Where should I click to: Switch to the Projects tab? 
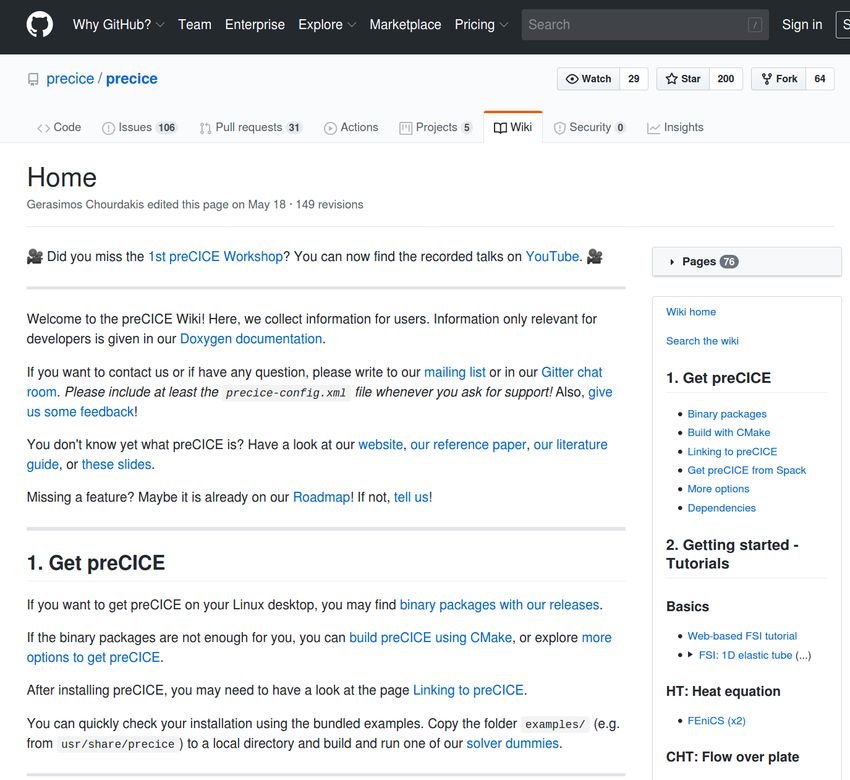point(436,127)
